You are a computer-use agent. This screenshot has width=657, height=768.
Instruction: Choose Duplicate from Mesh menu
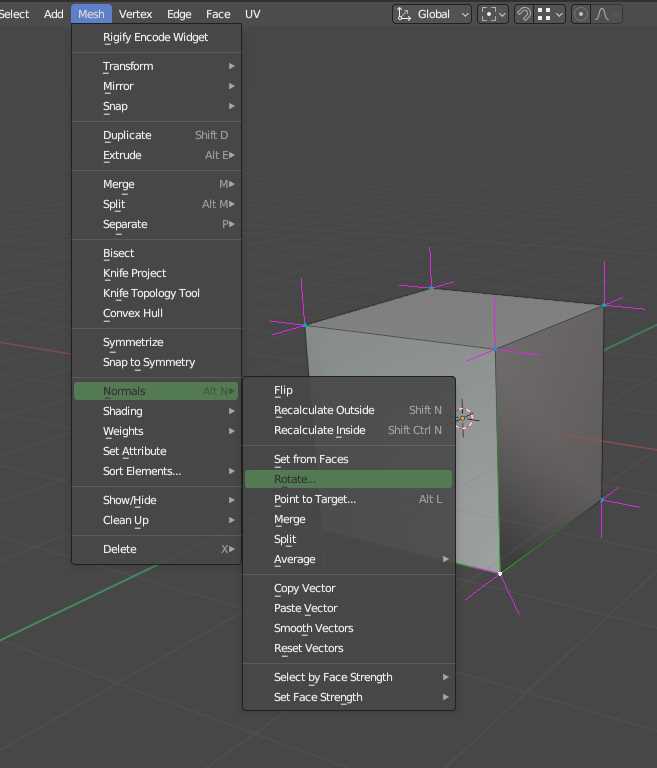pyautogui.click(x=156, y=135)
